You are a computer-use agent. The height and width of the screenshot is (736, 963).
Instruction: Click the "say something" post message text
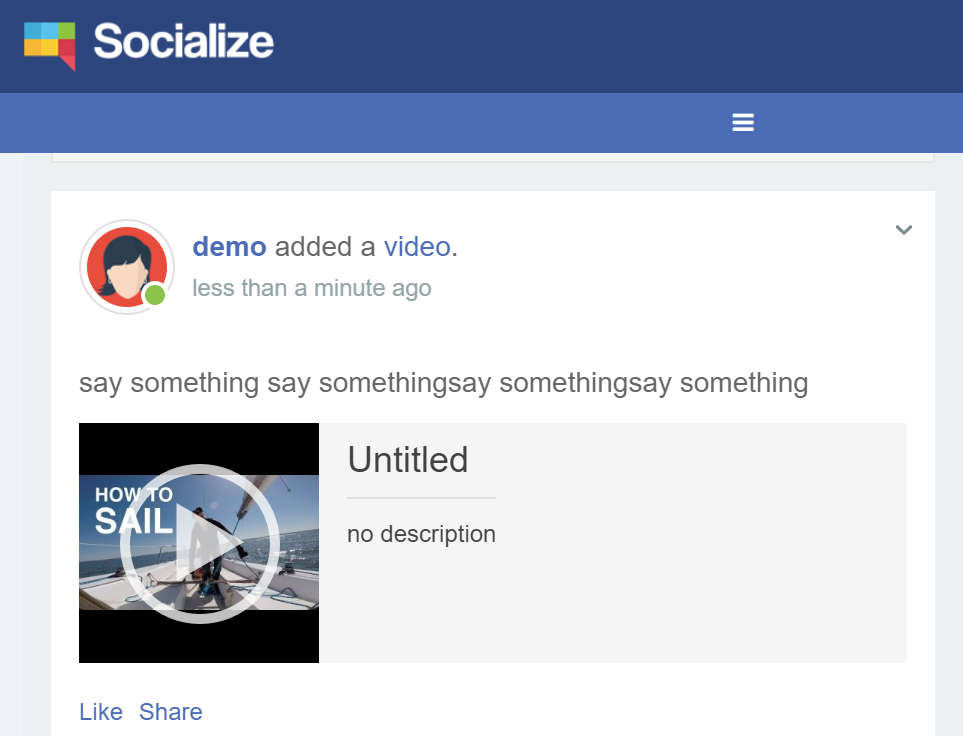(x=443, y=383)
